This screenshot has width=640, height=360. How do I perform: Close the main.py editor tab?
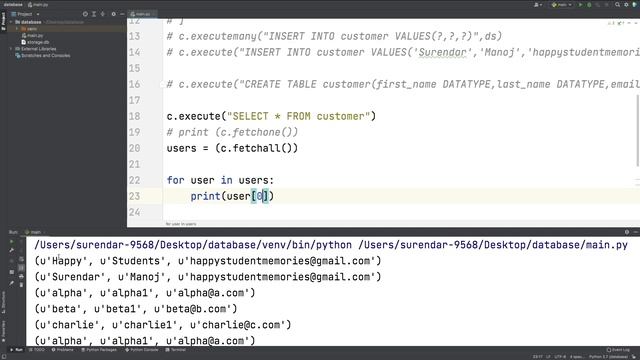154,14
